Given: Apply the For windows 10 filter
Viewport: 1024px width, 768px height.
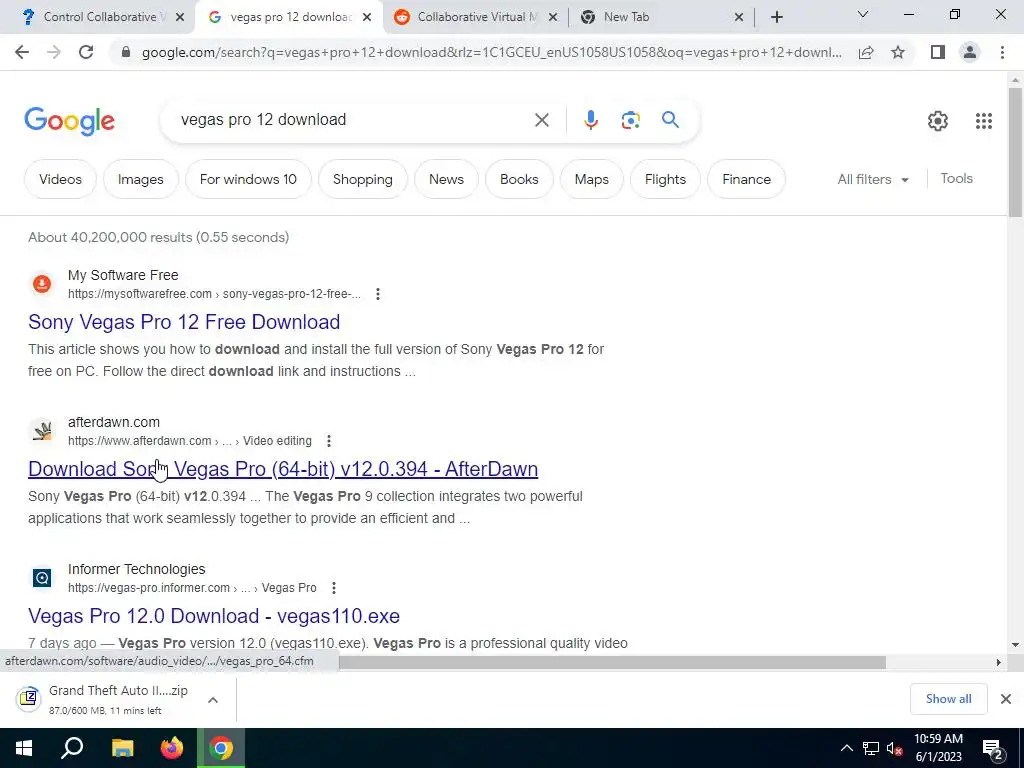Looking at the screenshot, I should pyautogui.click(x=248, y=179).
